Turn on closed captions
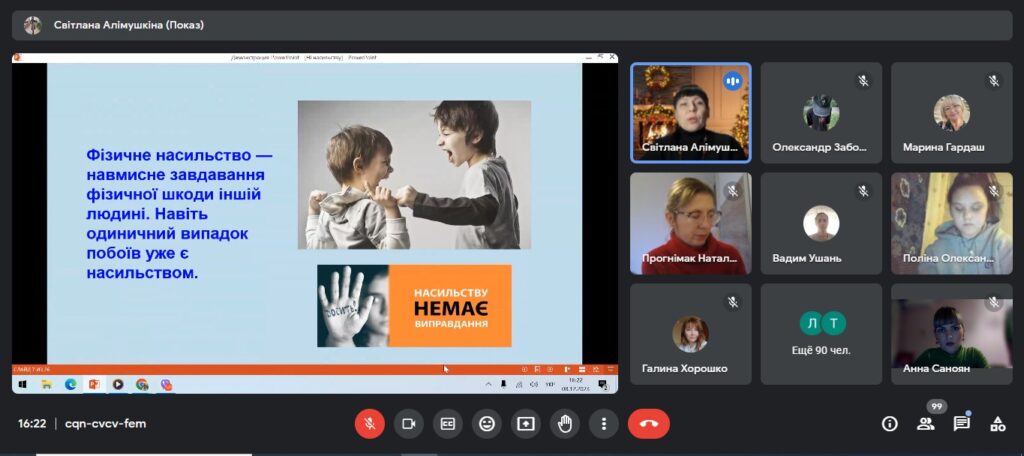1024x456 pixels. tap(447, 424)
